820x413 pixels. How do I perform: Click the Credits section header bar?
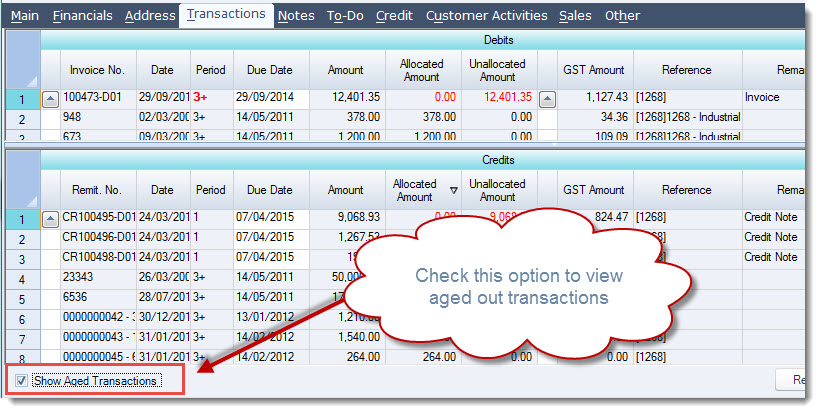(x=423, y=160)
